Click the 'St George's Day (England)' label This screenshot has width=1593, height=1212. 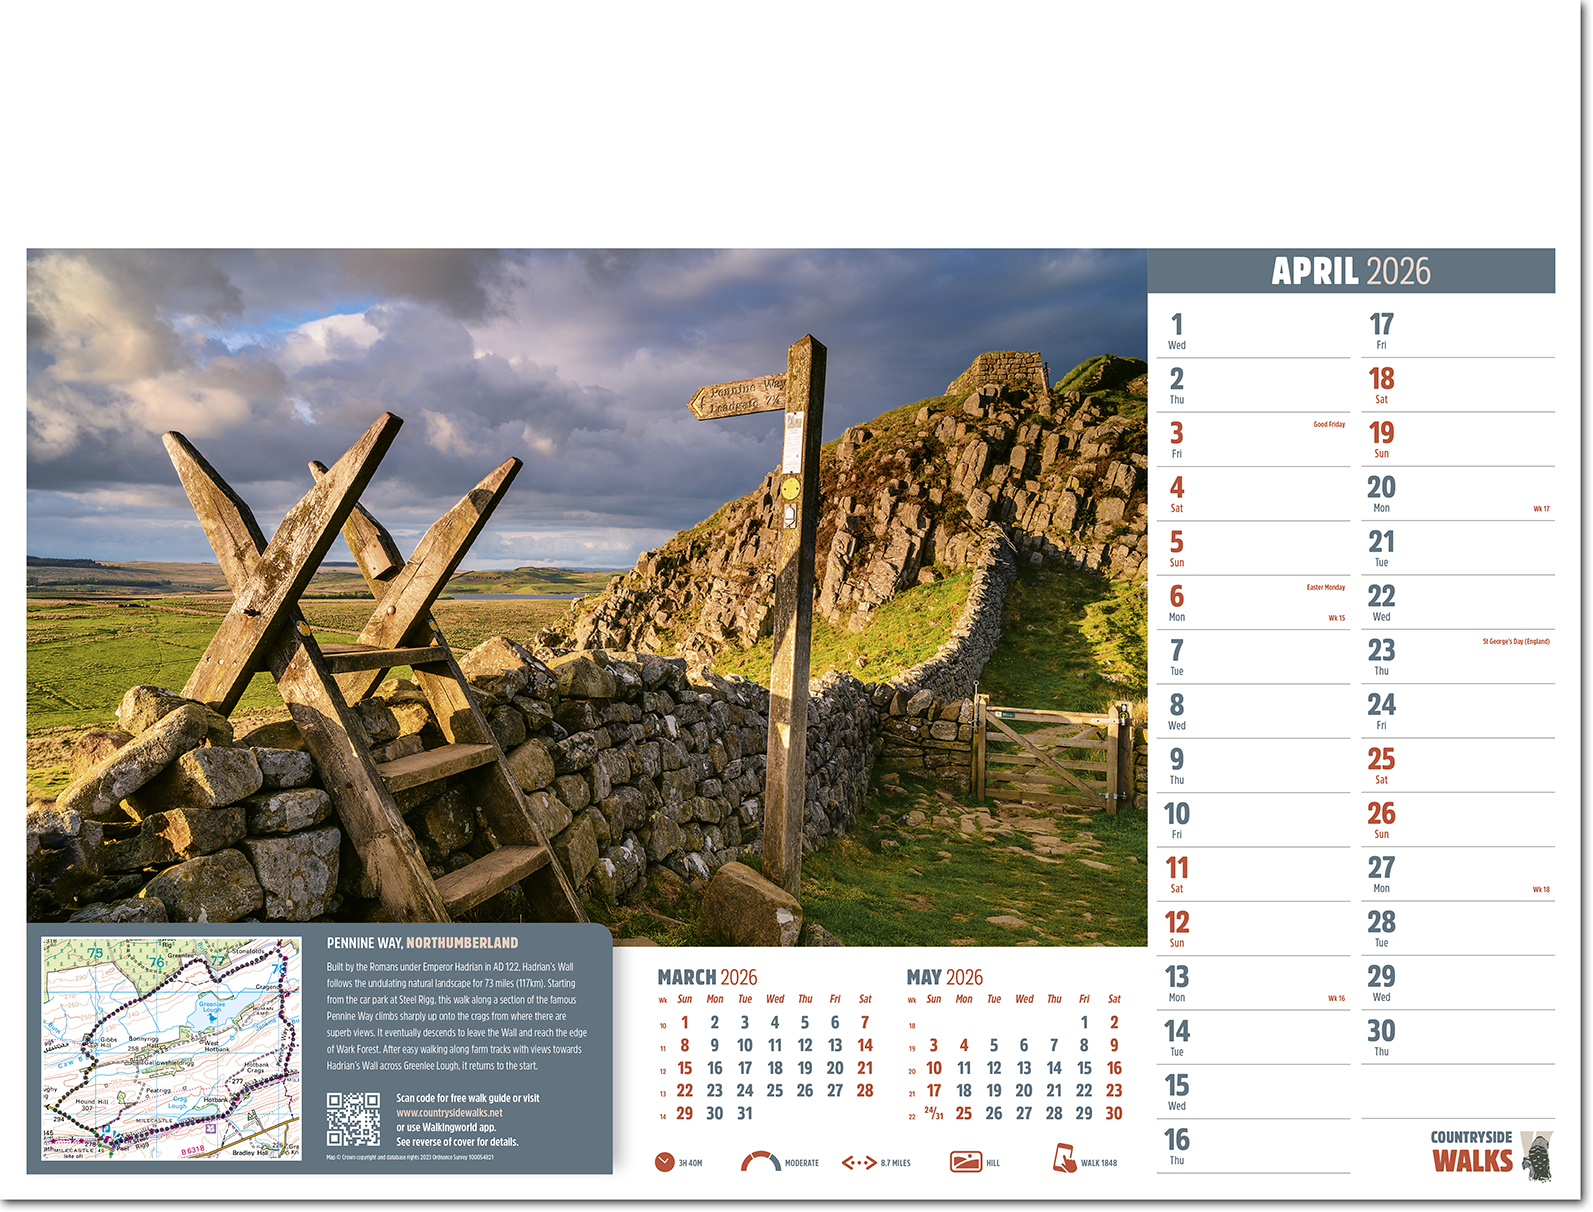(x=1516, y=642)
